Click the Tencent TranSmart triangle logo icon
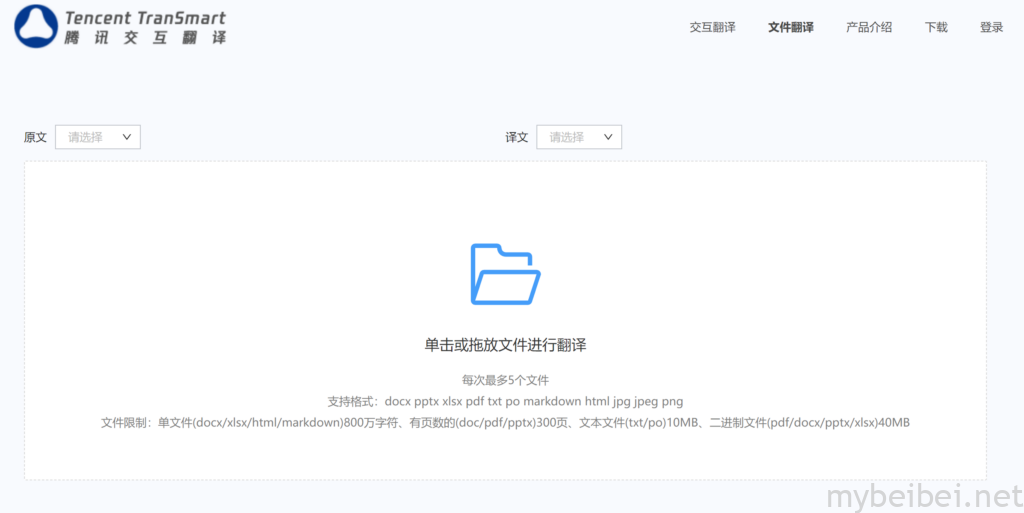This screenshot has width=1024, height=513. coord(36,27)
